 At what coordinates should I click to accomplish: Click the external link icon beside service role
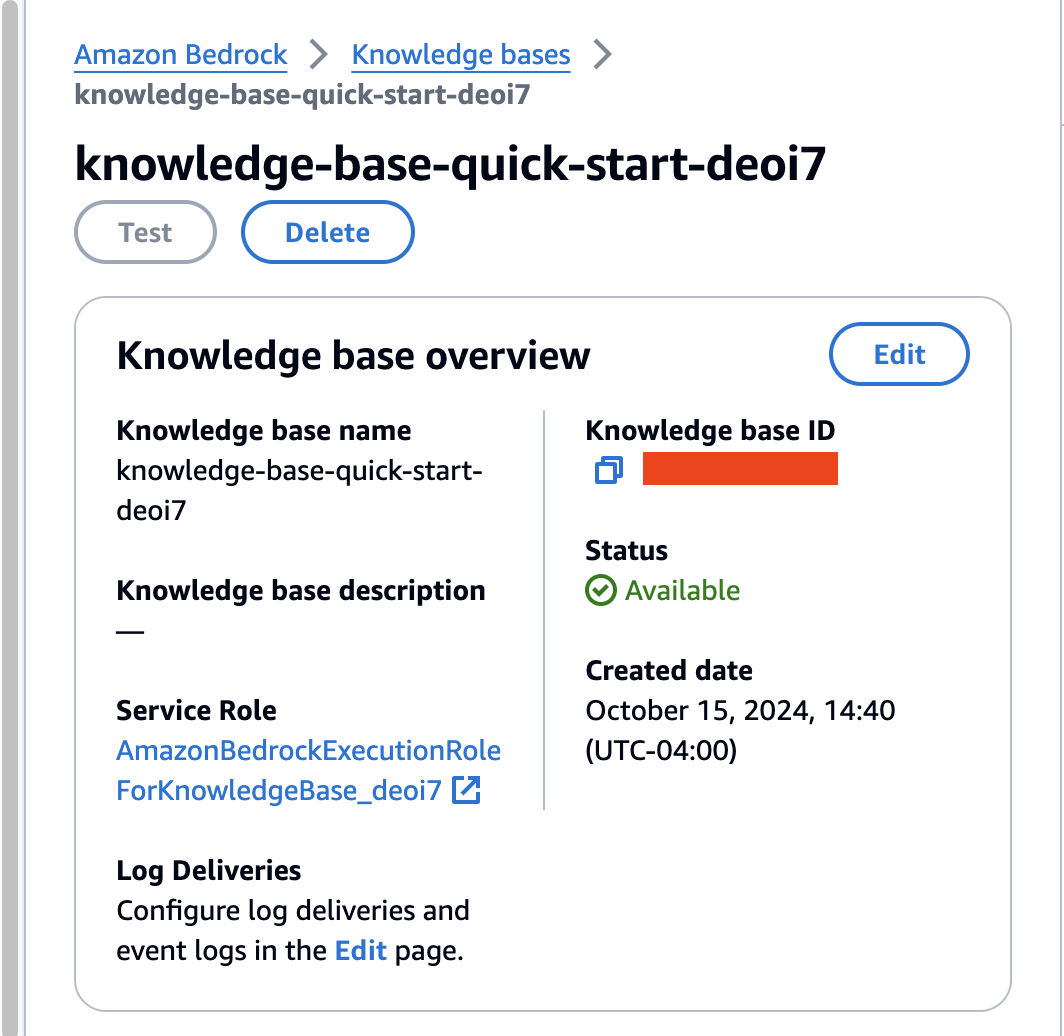(466, 791)
